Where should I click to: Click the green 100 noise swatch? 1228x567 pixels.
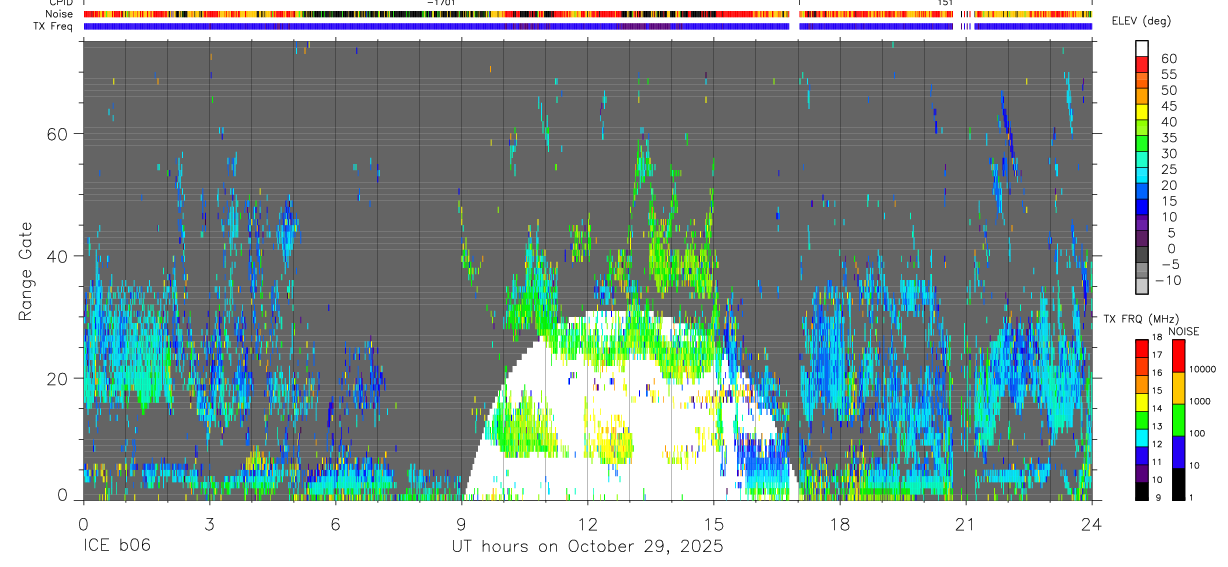pos(1179,420)
